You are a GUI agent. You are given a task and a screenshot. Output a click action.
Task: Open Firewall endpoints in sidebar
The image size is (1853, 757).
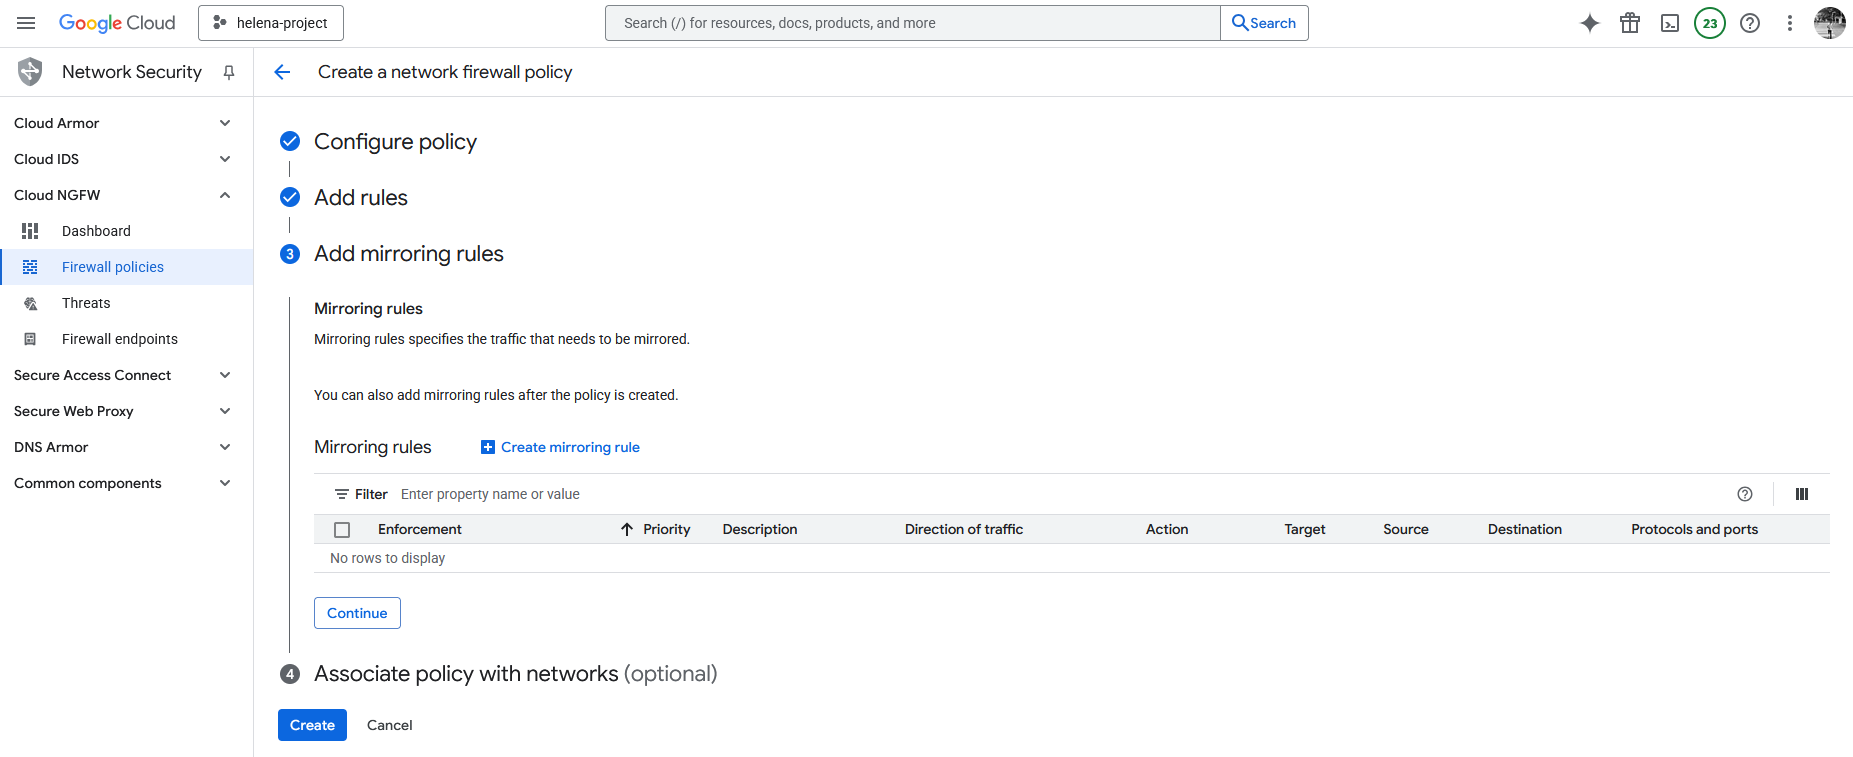click(x=119, y=339)
